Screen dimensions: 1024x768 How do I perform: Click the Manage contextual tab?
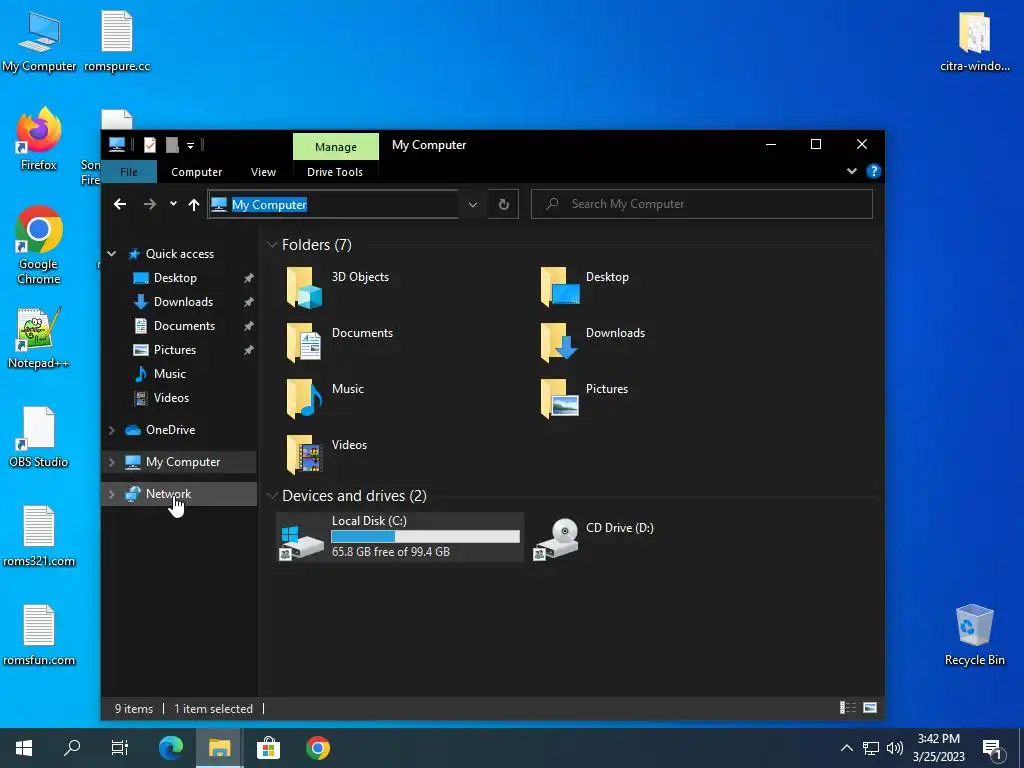[x=336, y=147]
